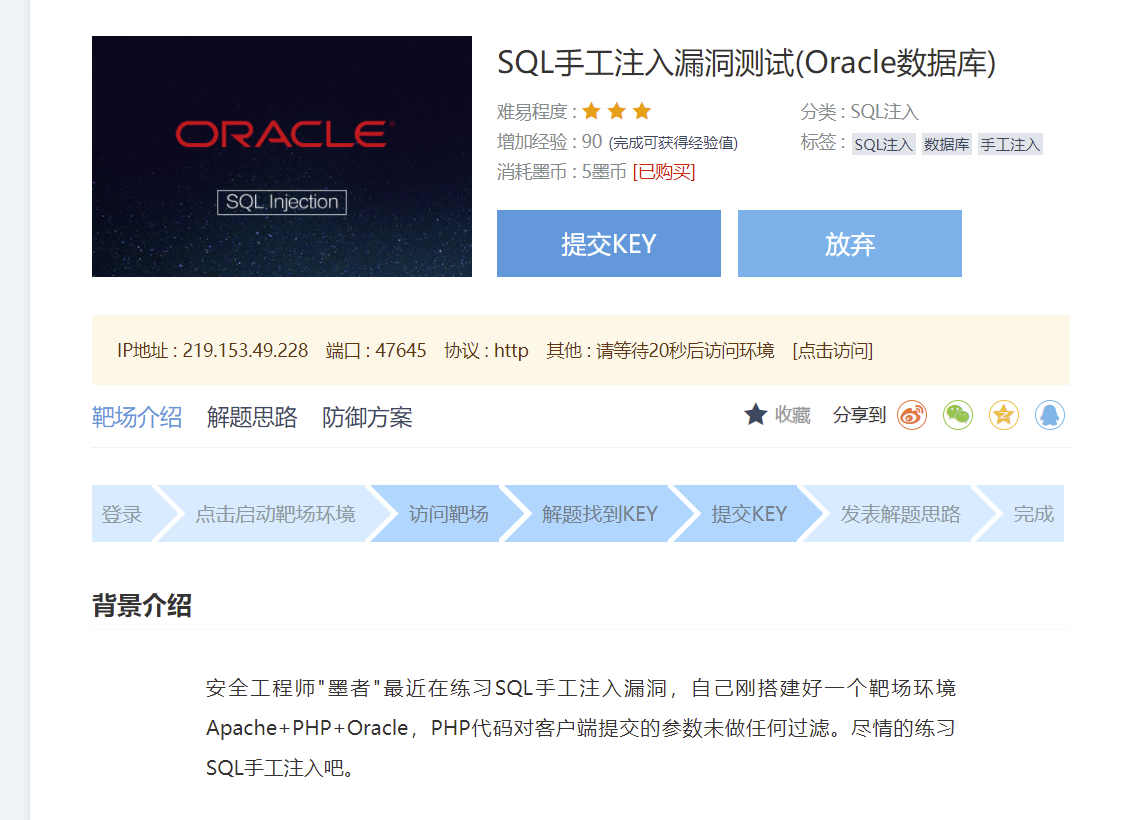This screenshot has width=1126, height=820.
Task: Click the third star on difficulty rating
Action: pyautogui.click(x=643, y=111)
